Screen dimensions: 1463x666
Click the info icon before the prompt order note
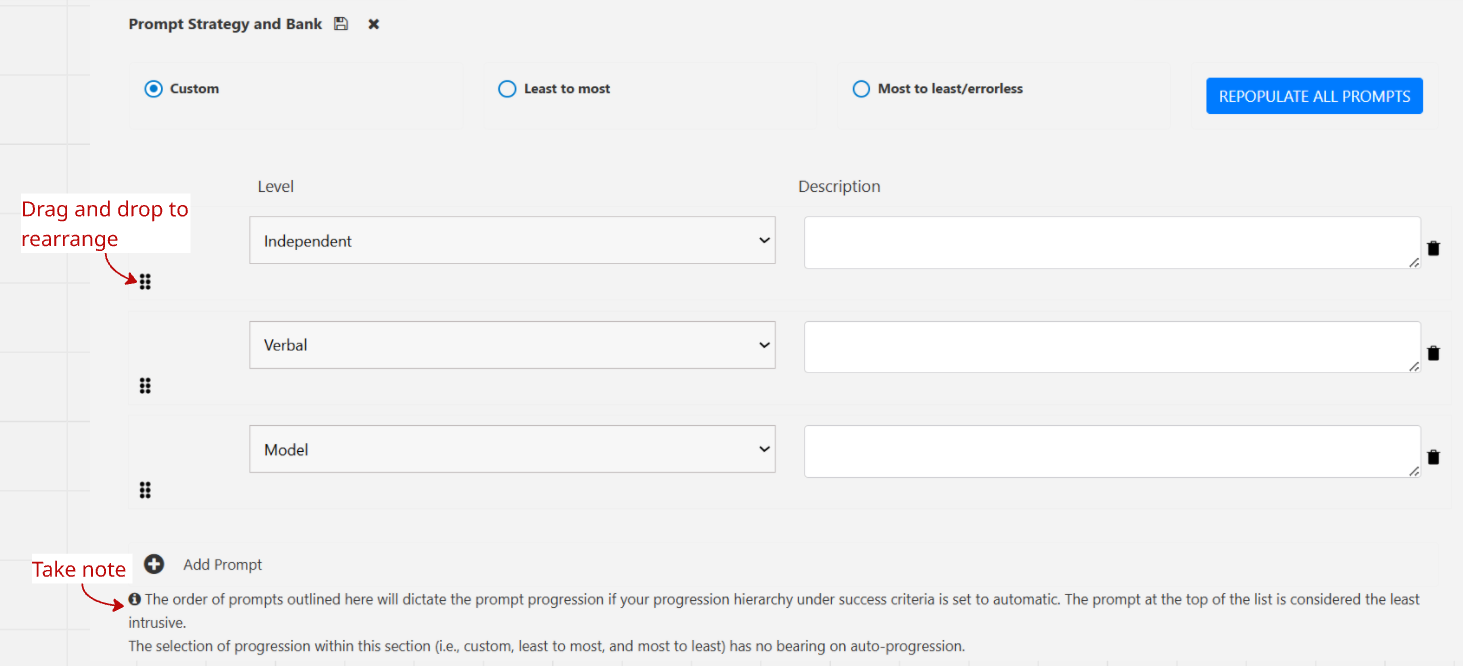click(x=135, y=600)
